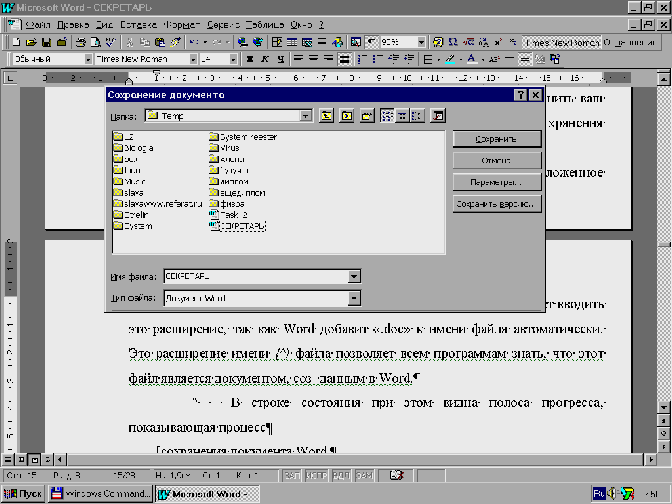This screenshot has height=504, width=672.
Task: Select the СЕКРЕТАРЬ document in file list
Action: pos(243,226)
